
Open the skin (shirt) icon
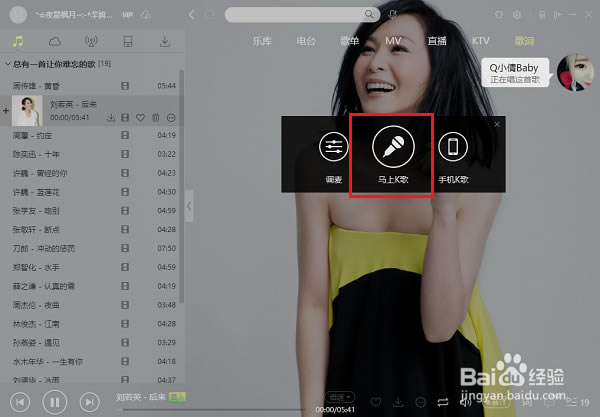point(499,15)
